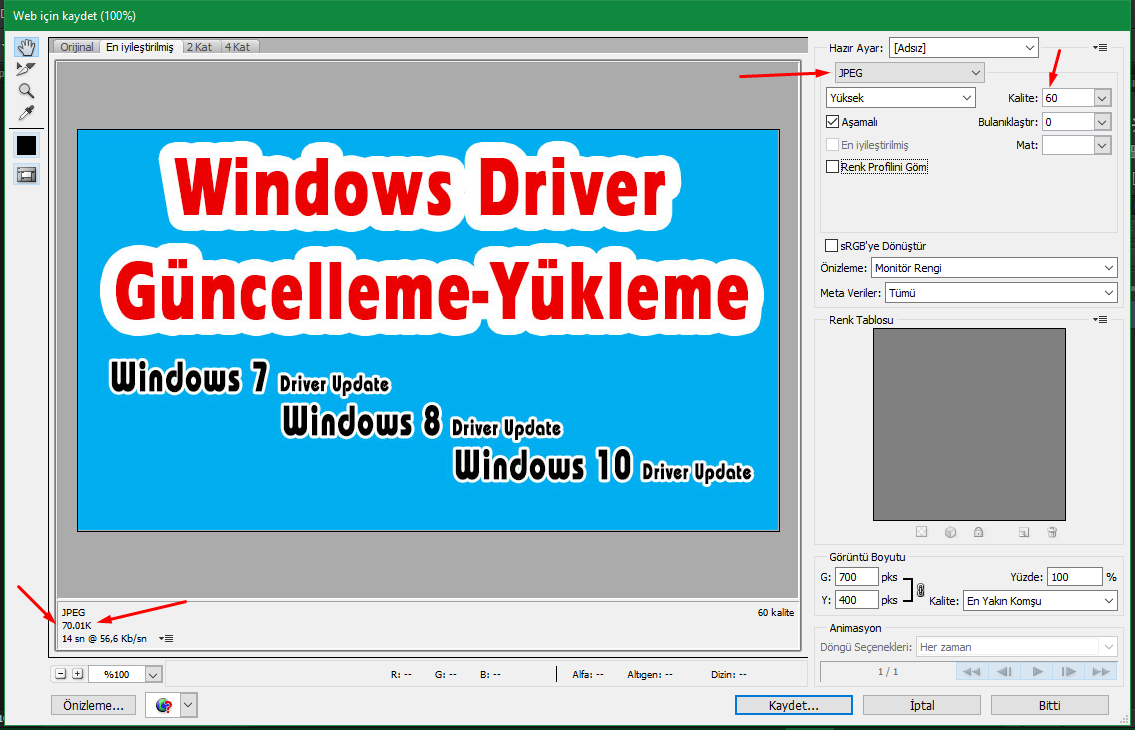Toggle the En iyileştirilmiş checkbox
Screen dimensions: 1135x730
(x=832, y=144)
